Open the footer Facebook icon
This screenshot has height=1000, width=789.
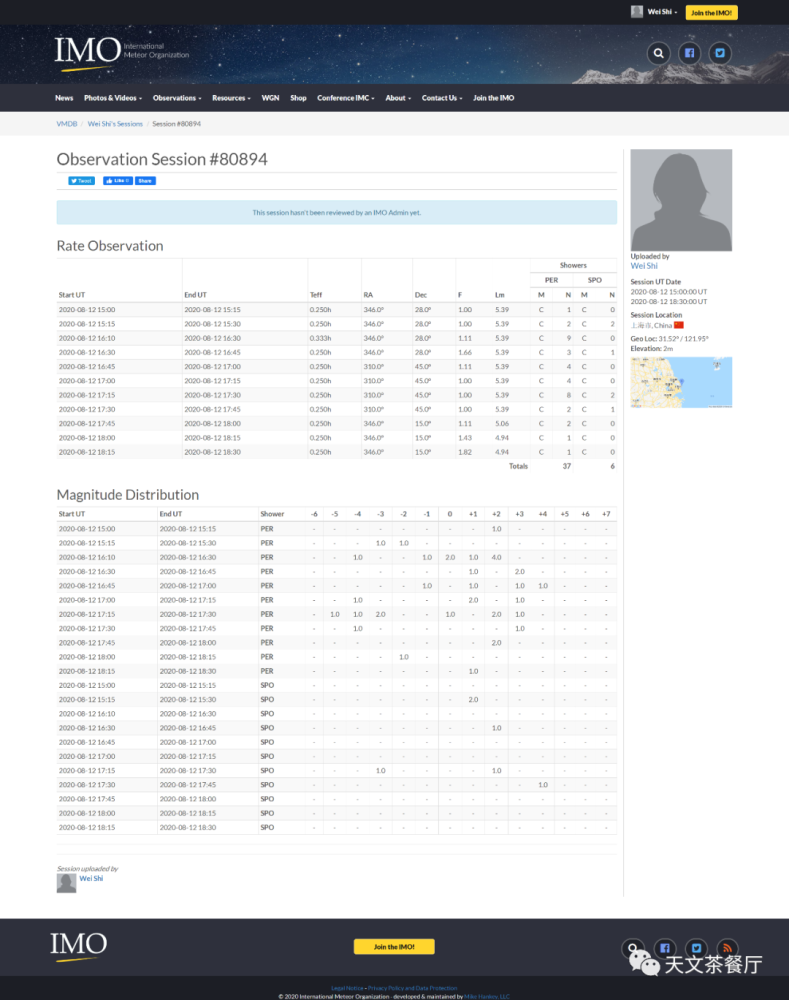coord(665,948)
